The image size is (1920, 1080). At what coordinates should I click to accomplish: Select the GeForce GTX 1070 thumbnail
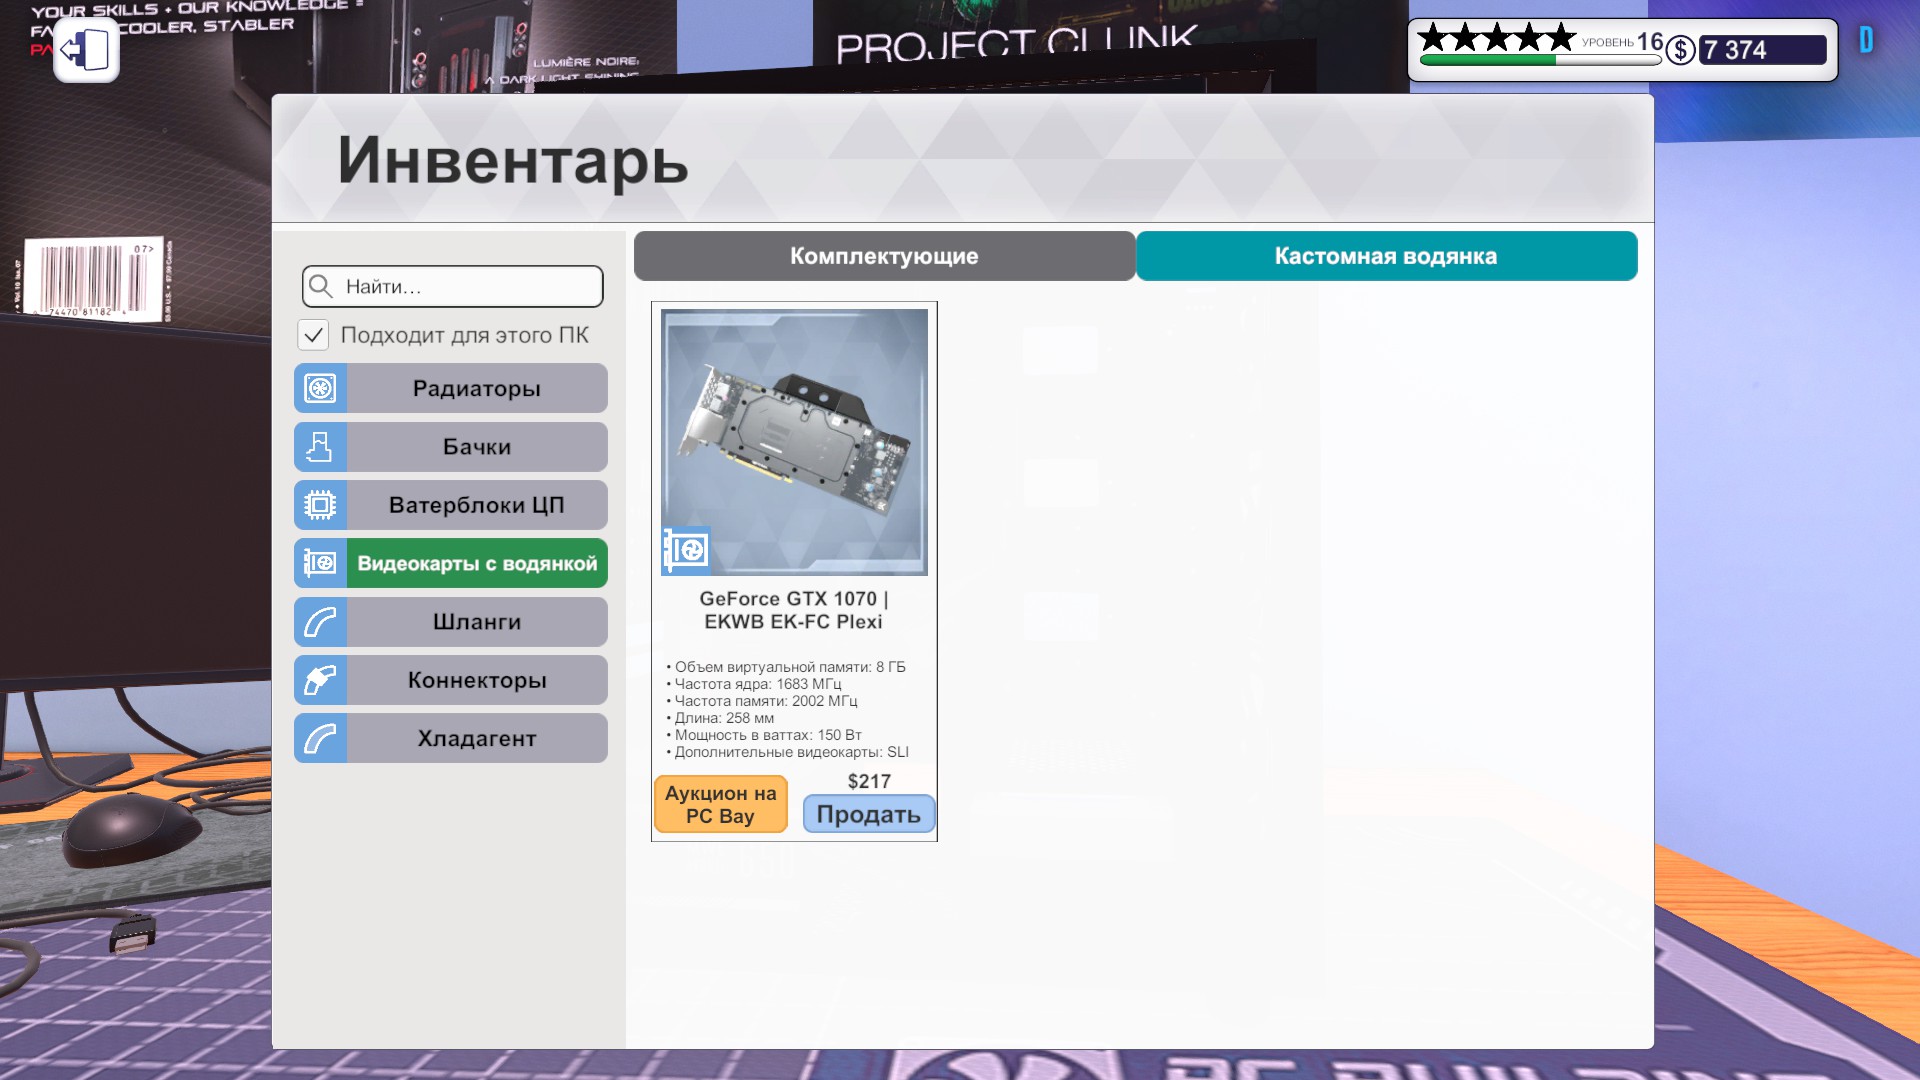pyautogui.click(x=794, y=442)
